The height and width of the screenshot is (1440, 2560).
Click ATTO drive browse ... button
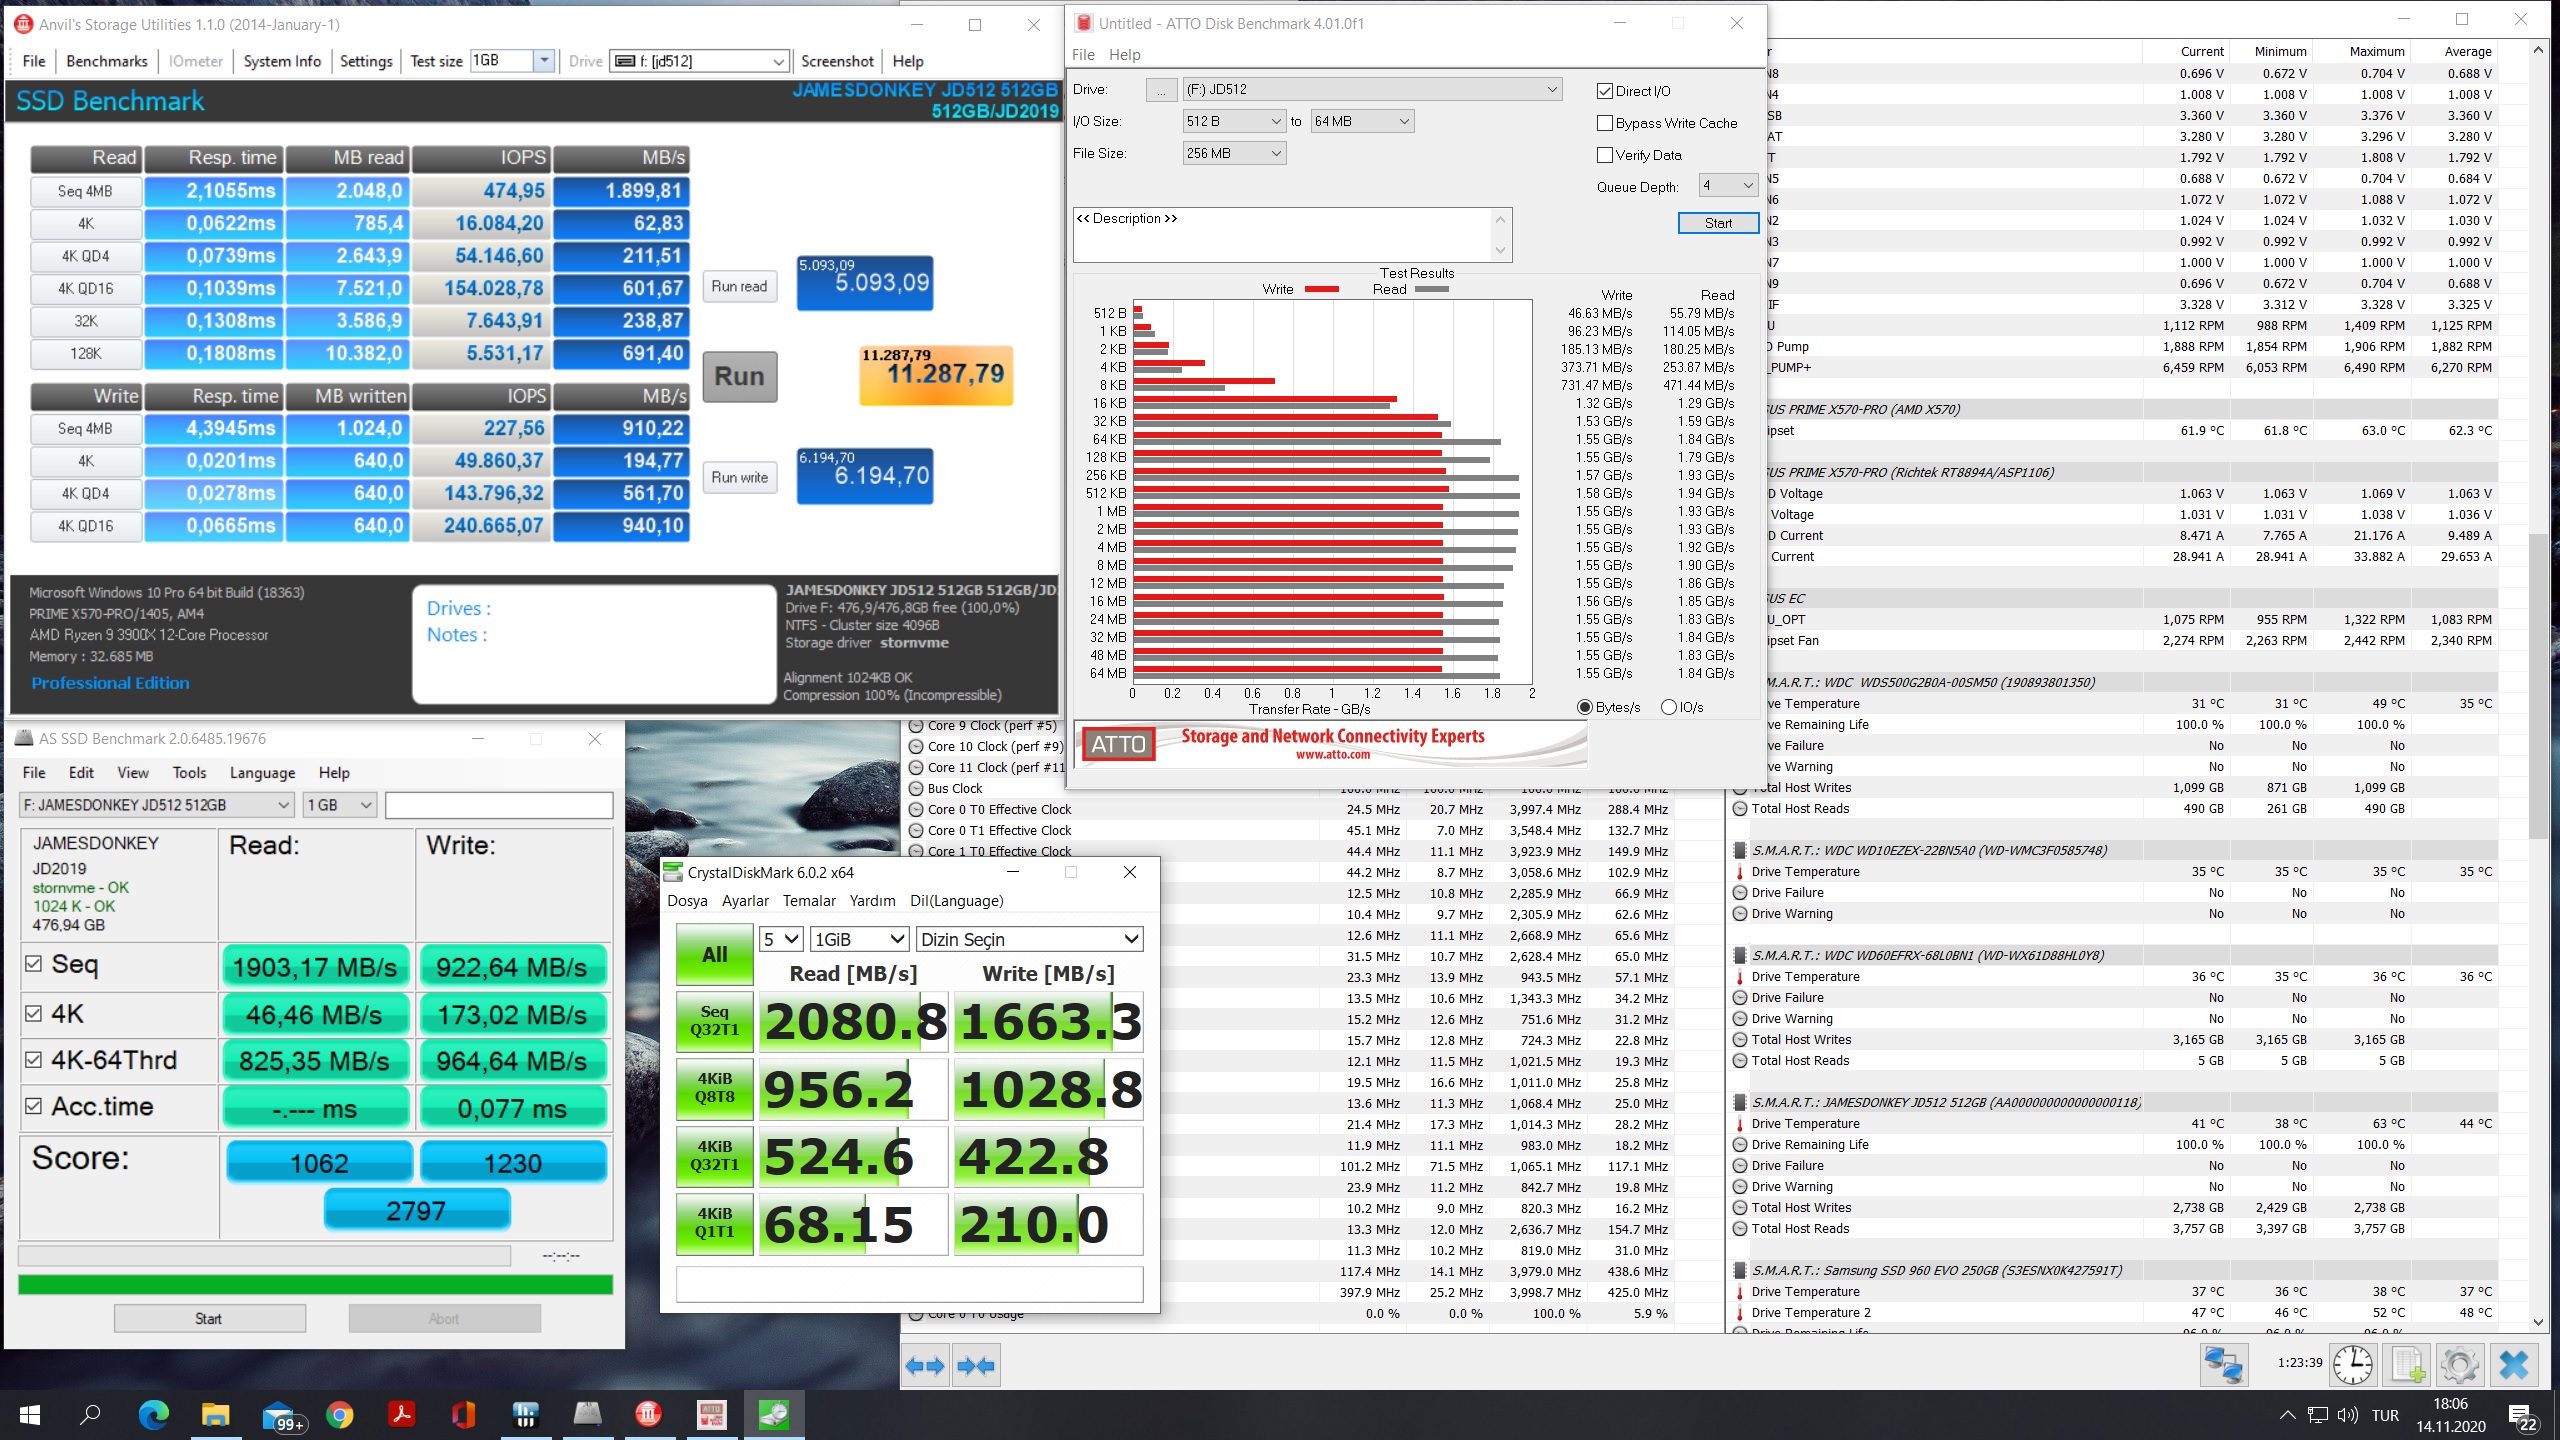tap(1161, 90)
